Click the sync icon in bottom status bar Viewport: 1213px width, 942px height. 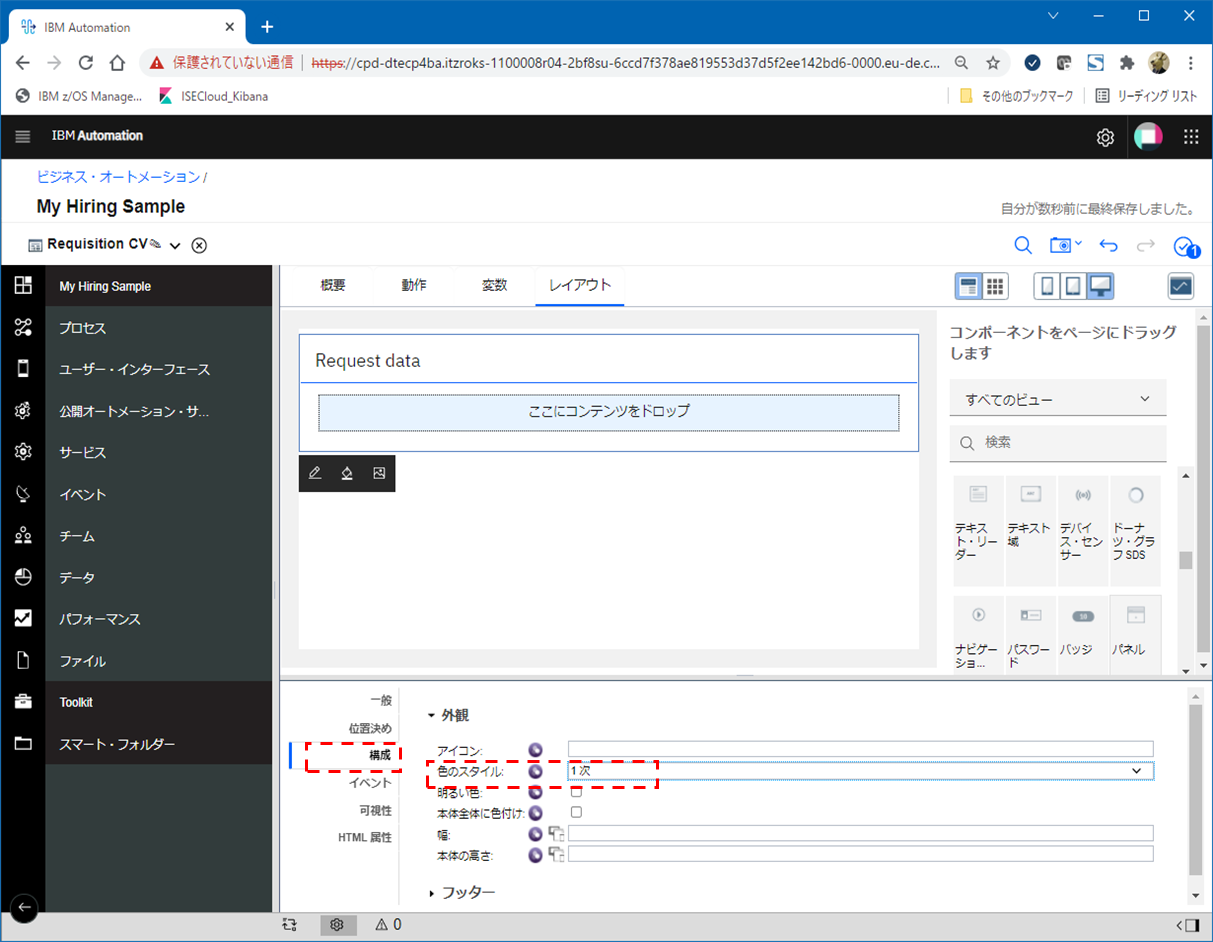click(x=290, y=925)
